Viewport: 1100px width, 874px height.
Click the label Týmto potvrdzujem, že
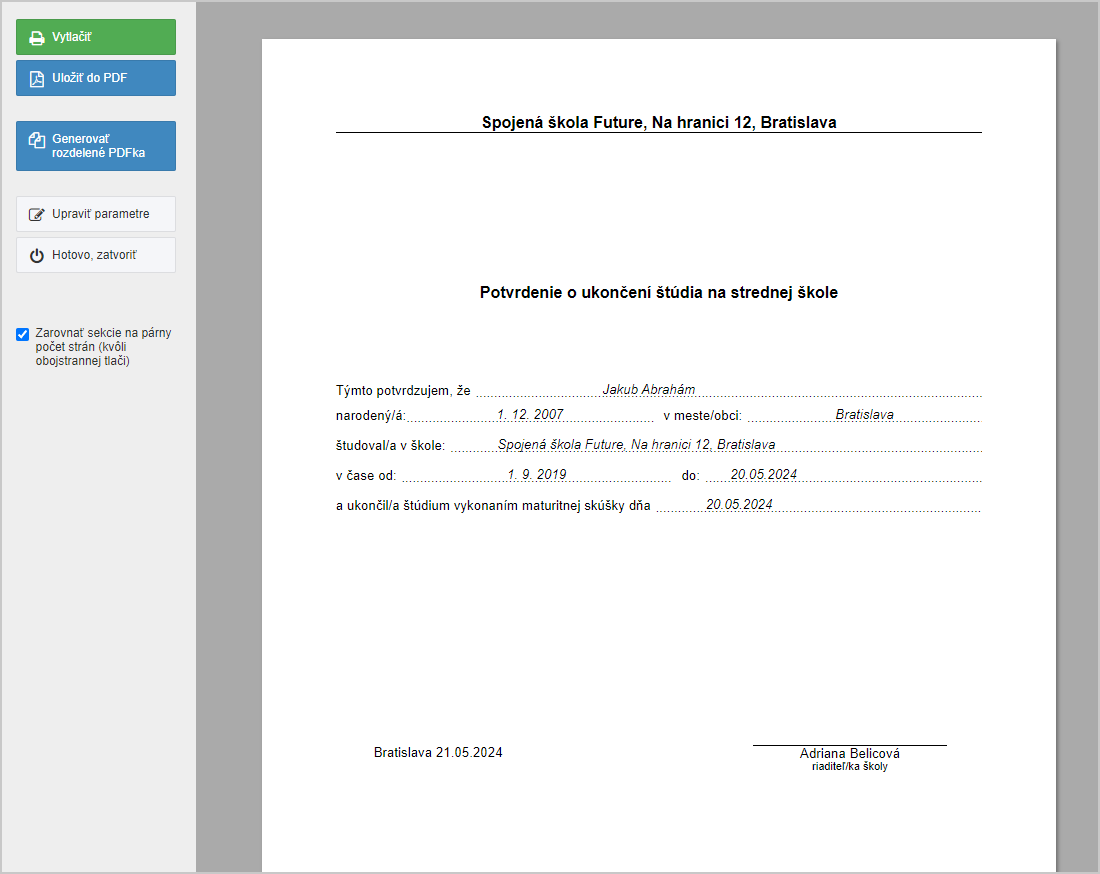pyautogui.click(x=403, y=391)
